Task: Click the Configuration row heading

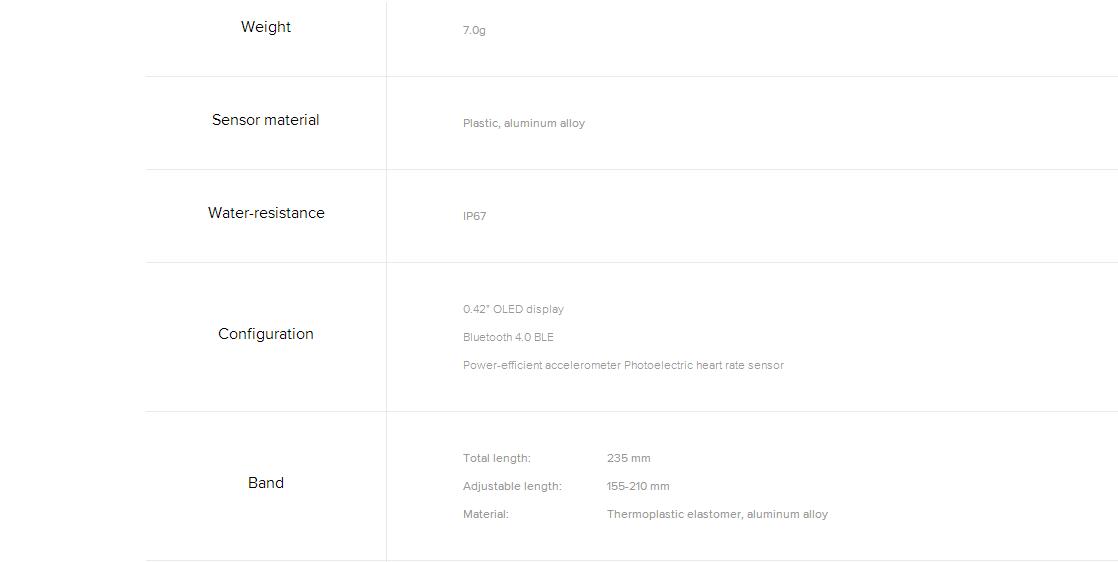Action: (266, 334)
